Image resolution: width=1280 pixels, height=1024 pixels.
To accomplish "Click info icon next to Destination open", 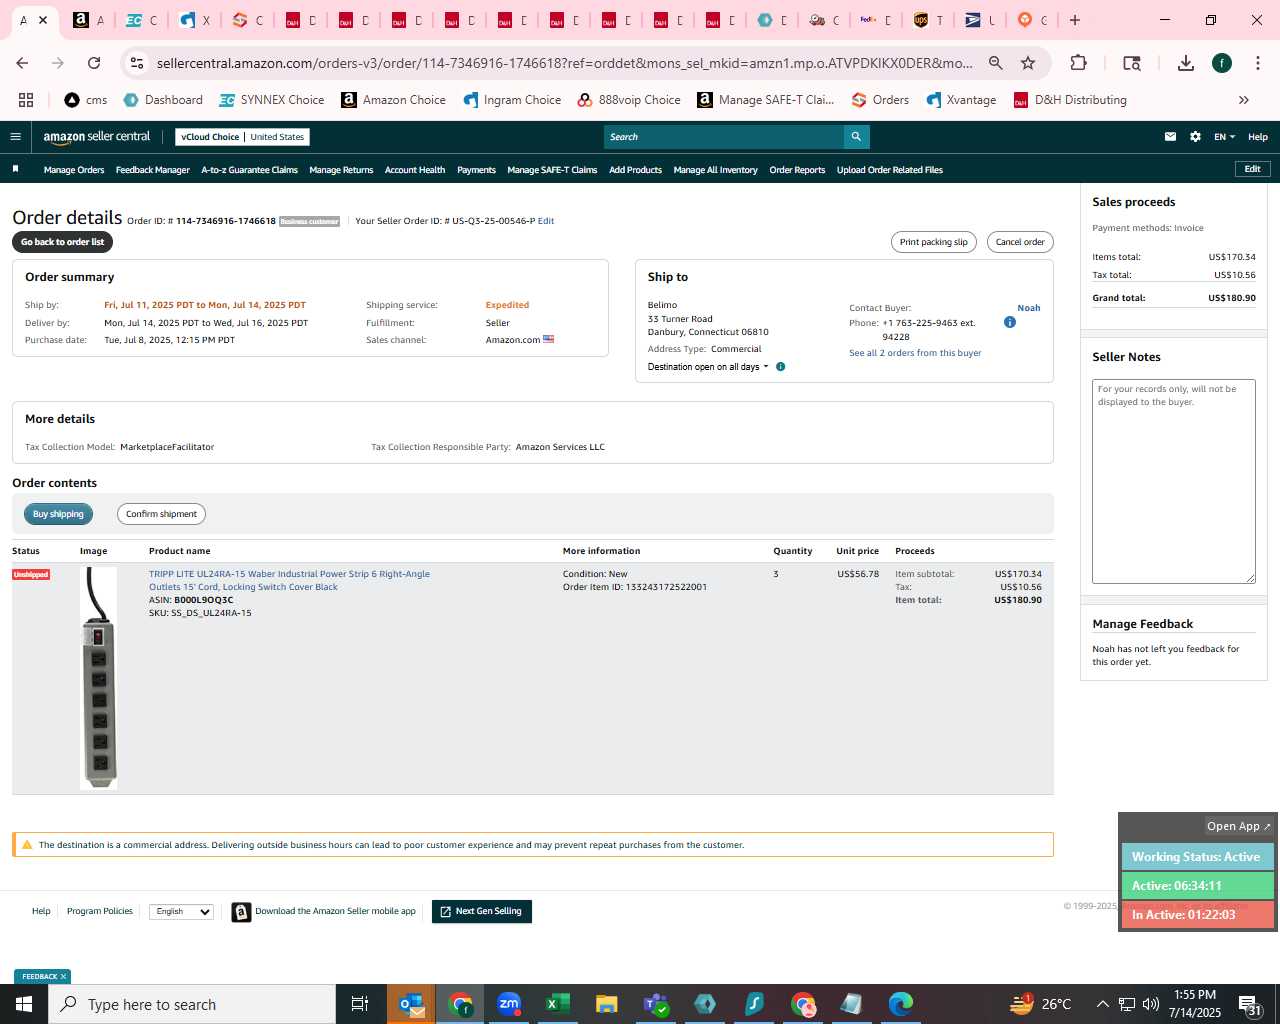I will click(x=781, y=367).
